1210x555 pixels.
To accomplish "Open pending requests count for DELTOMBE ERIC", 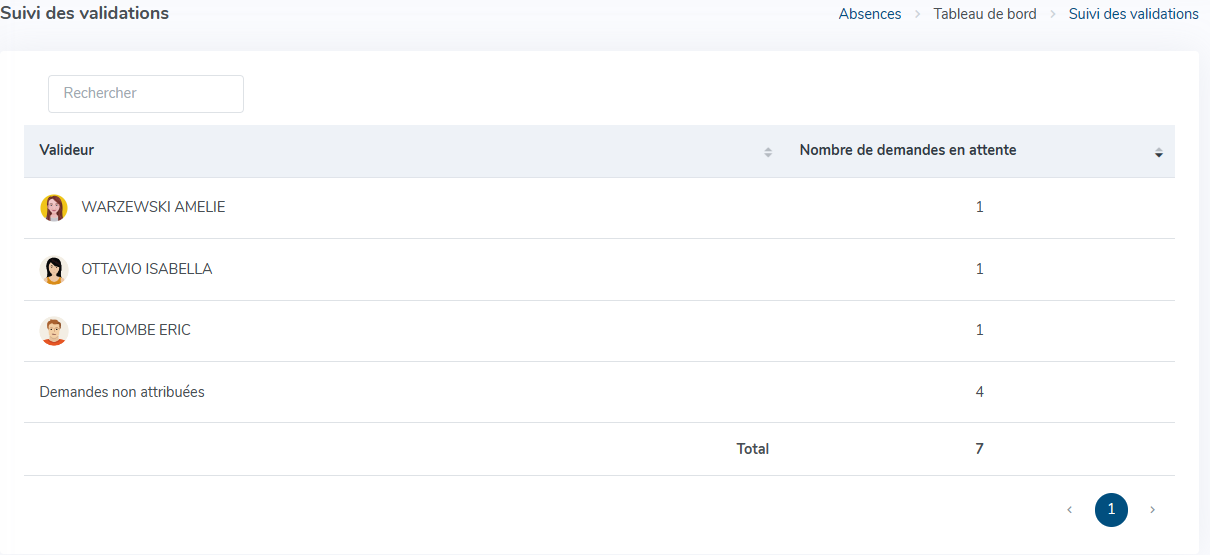I will click(x=979, y=330).
